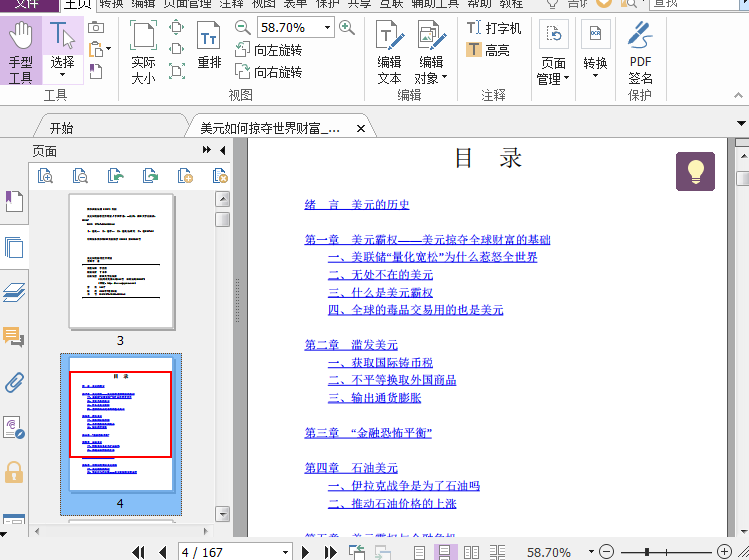Open link 第二章 滥发美元
This screenshot has height=560, width=749.
pos(351,345)
